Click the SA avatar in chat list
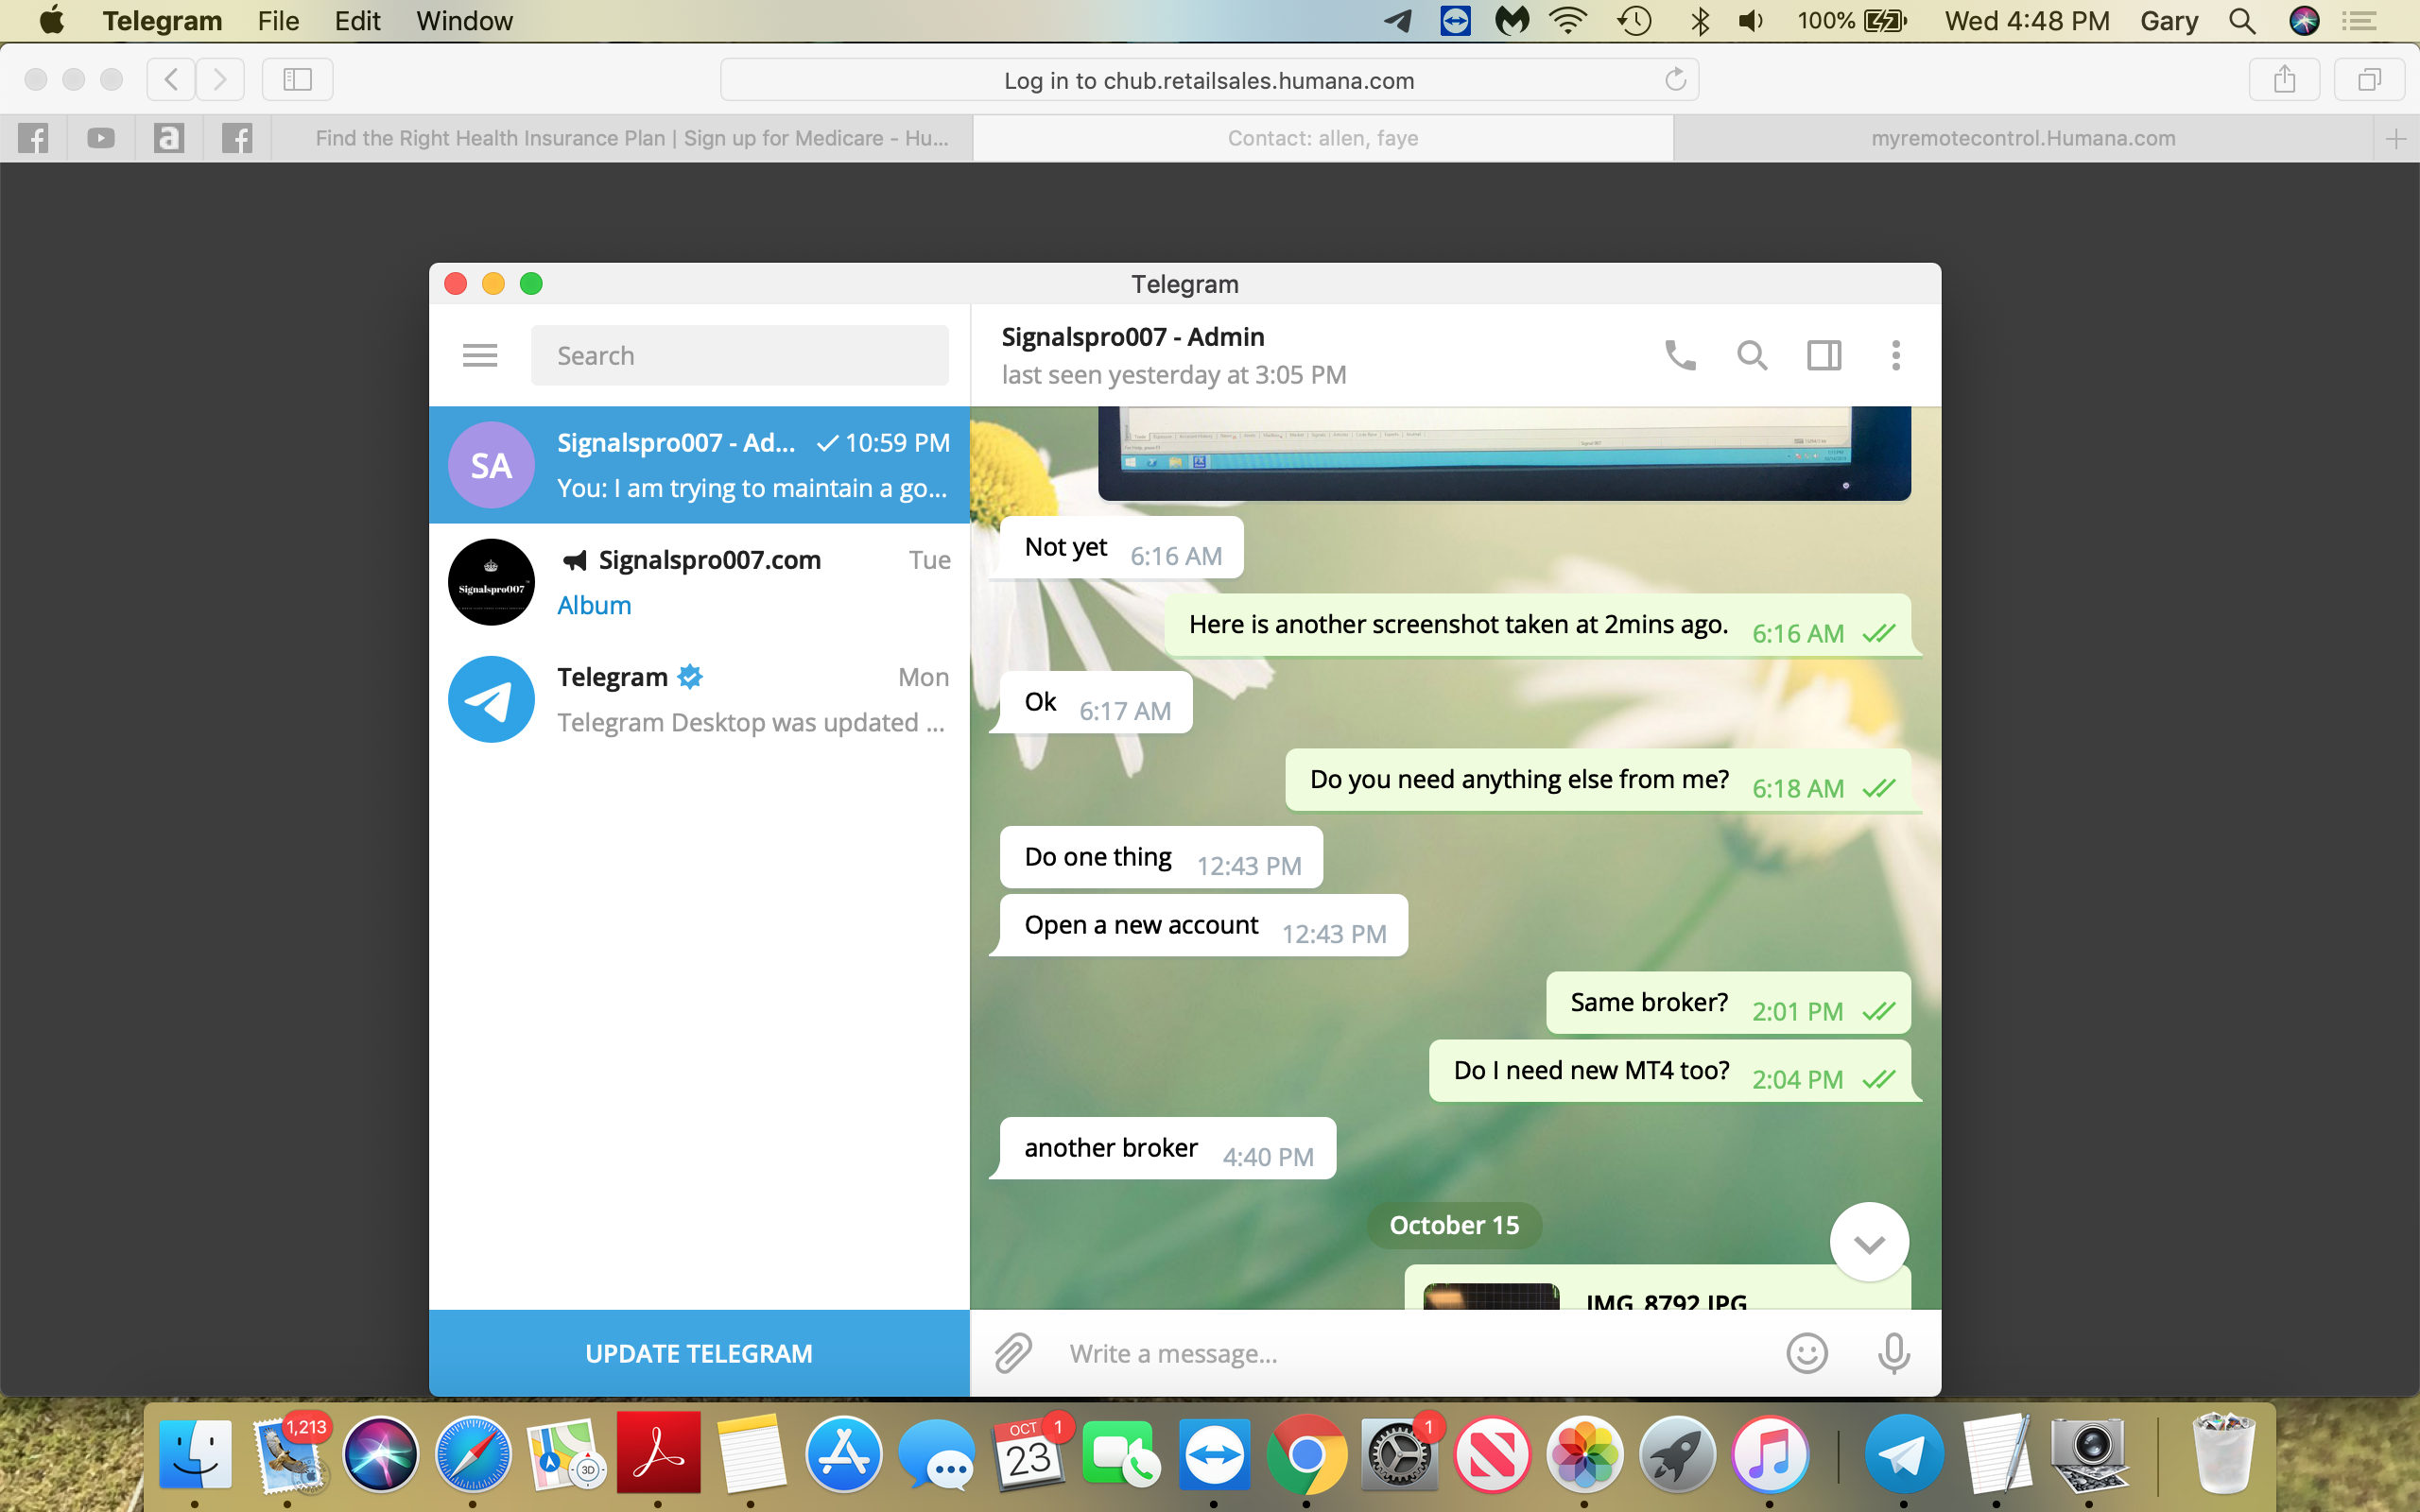This screenshot has width=2420, height=1512. click(491, 465)
